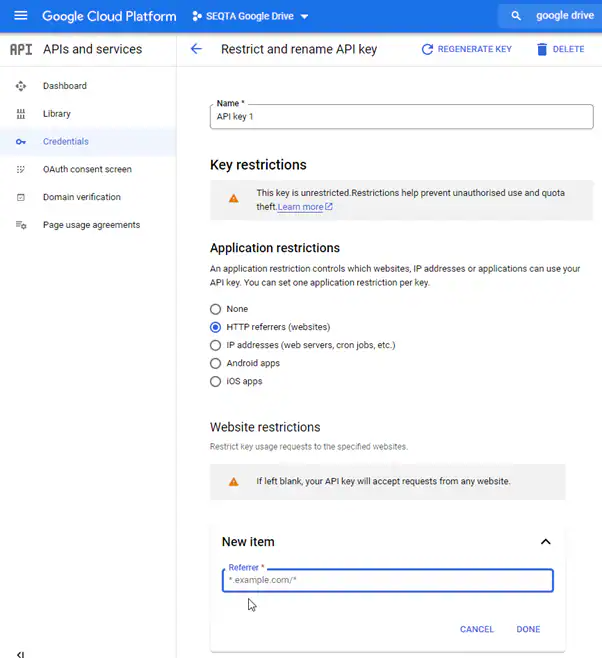Click the APIs and services heading
The height and width of the screenshot is (658, 602).
click(92, 49)
